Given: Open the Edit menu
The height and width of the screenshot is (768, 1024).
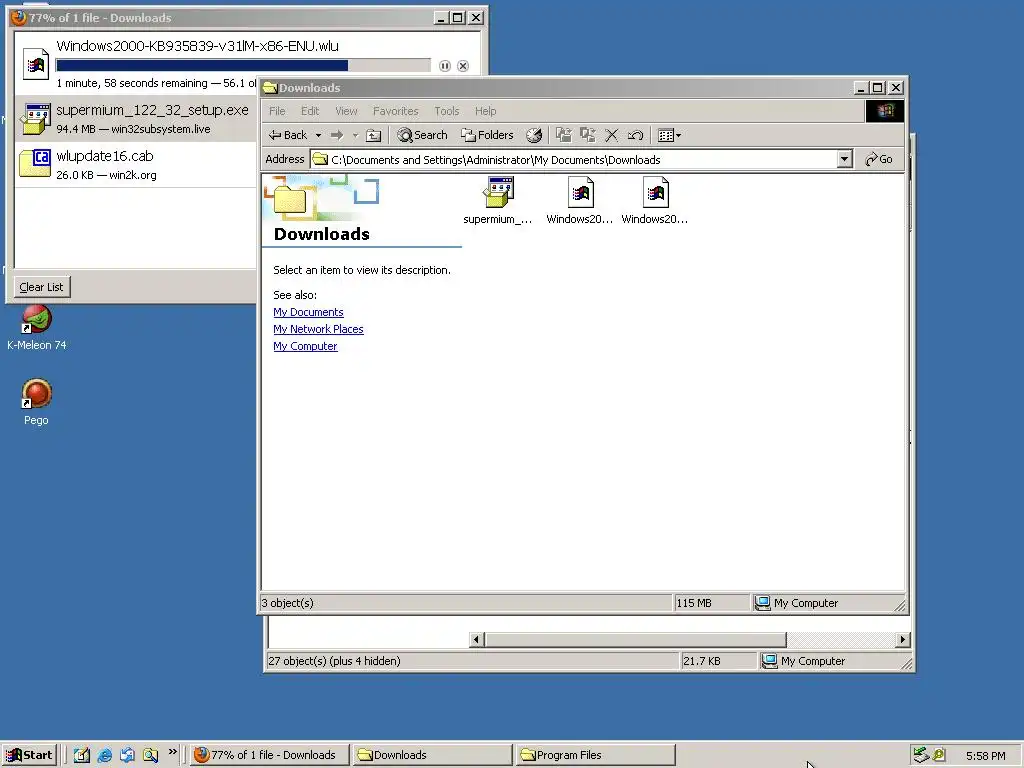Looking at the screenshot, I should pyautogui.click(x=310, y=111).
